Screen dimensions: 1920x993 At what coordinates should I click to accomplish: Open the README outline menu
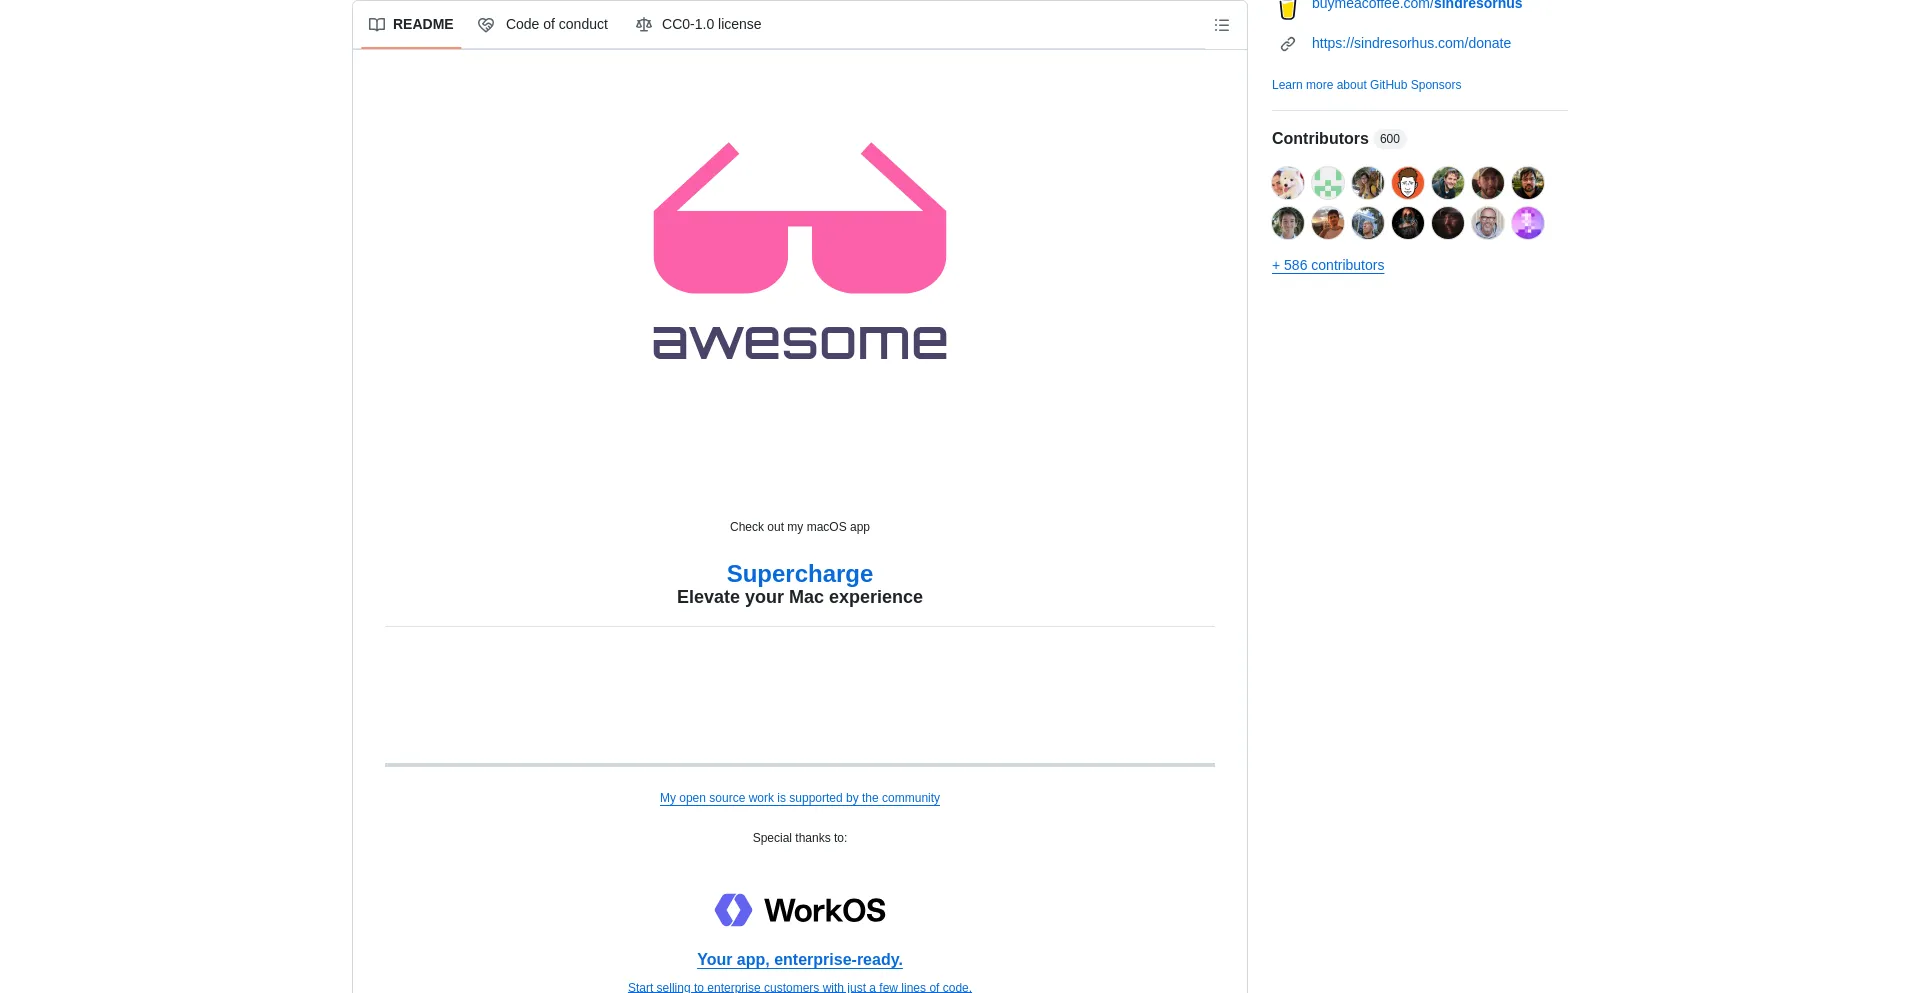(x=1221, y=25)
